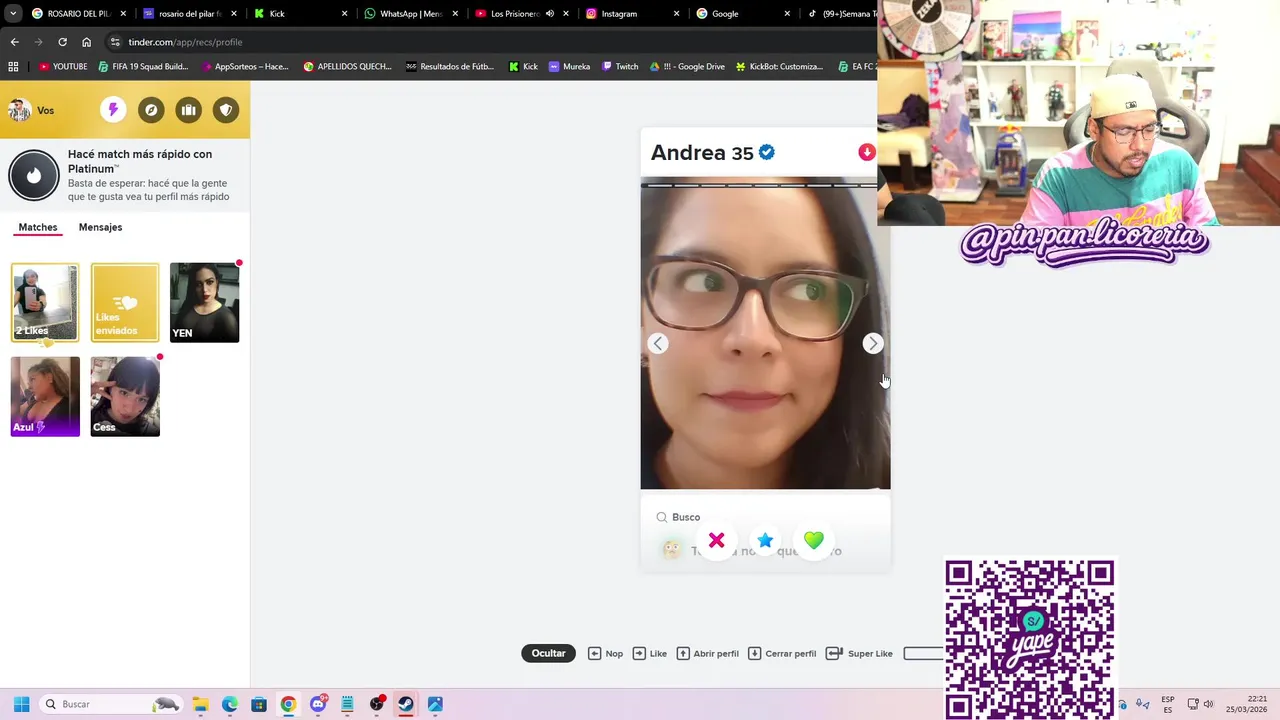Screen dimensions: 1280x720
Task: Click the browser Back arrow
Action: pyautogui.click(x=14, y=42)
